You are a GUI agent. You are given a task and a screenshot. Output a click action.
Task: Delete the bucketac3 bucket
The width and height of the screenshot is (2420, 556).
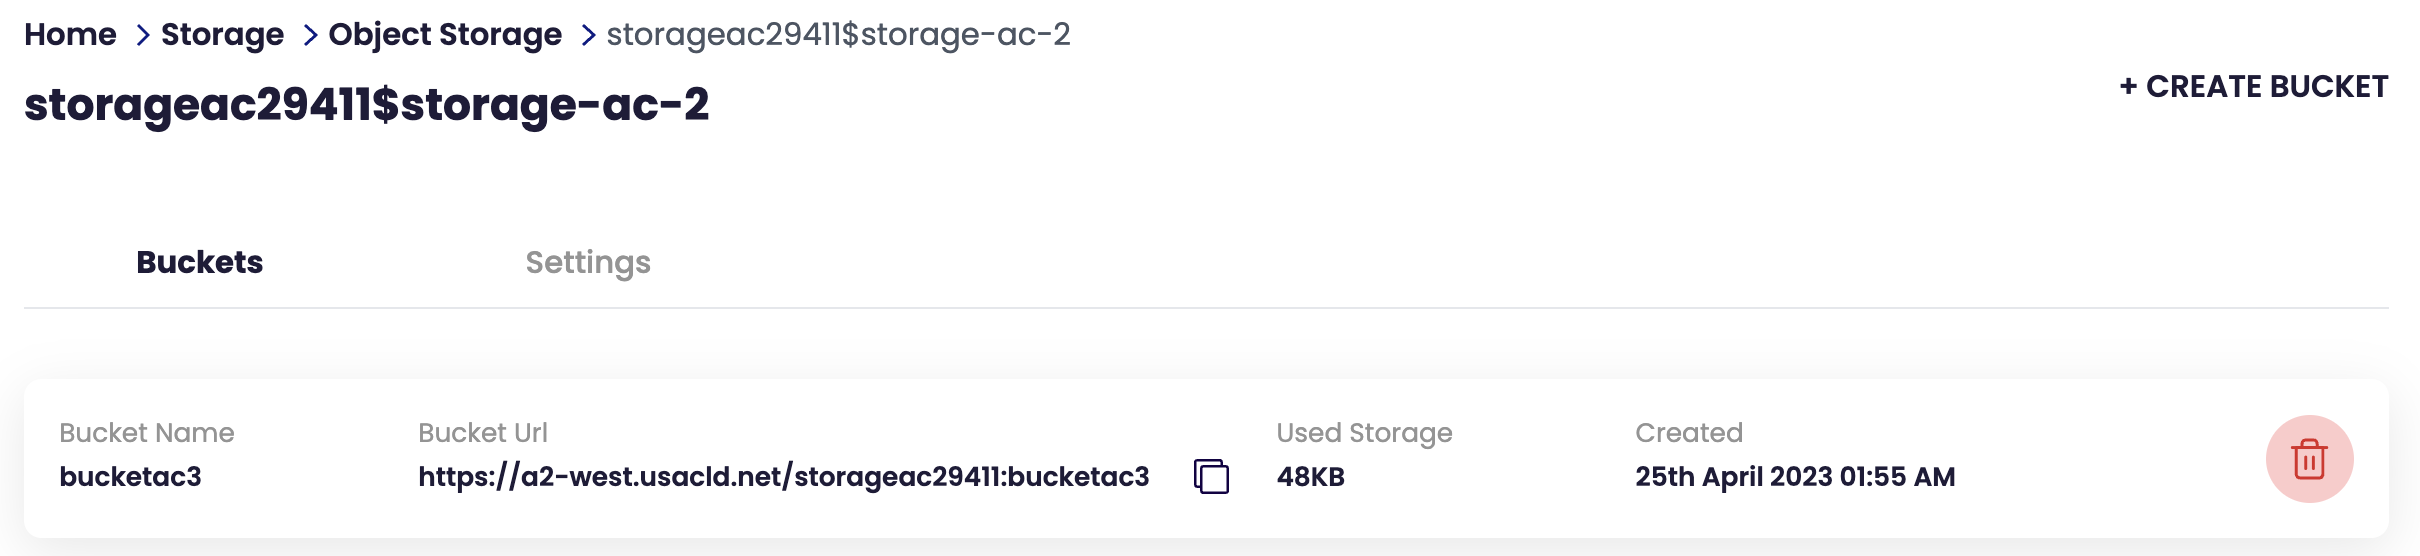pos(2309,459)
